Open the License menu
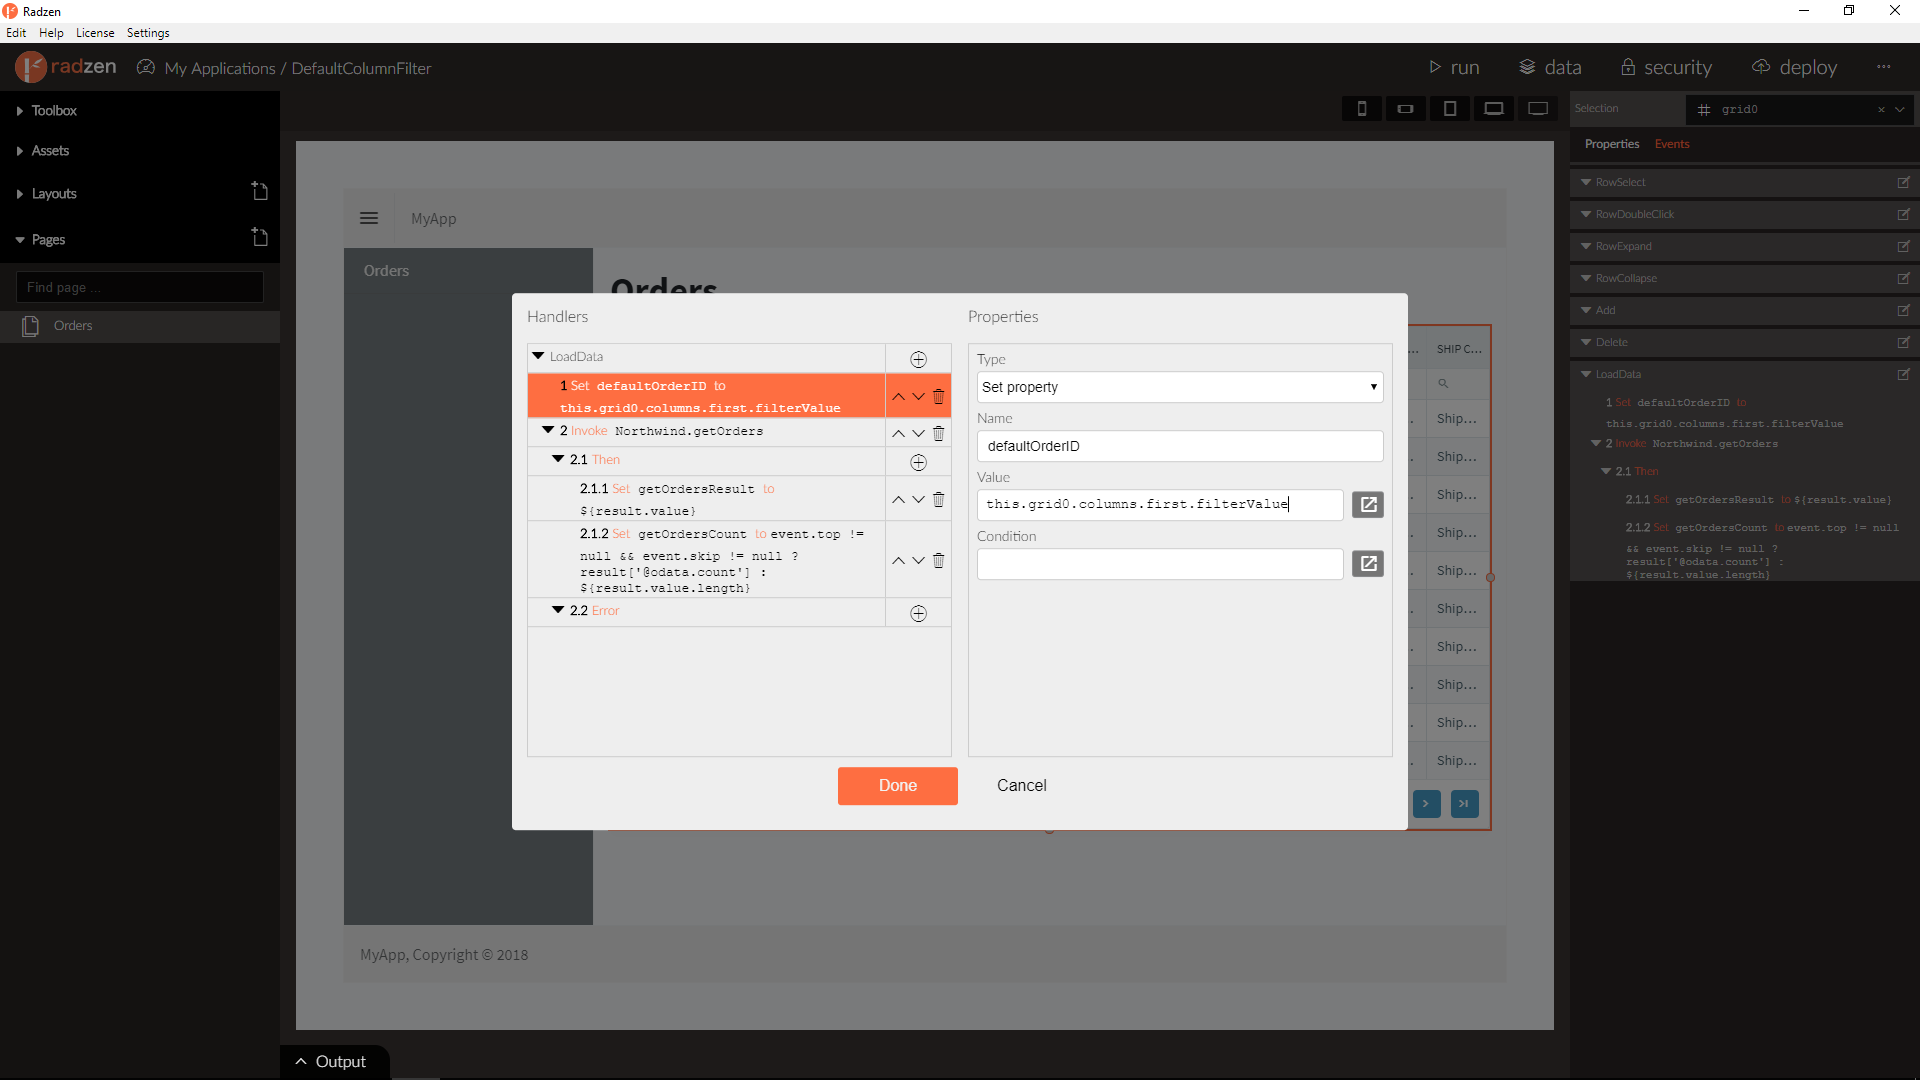The height and width of the screenshot is (1080, 1920). click(95, 33)
